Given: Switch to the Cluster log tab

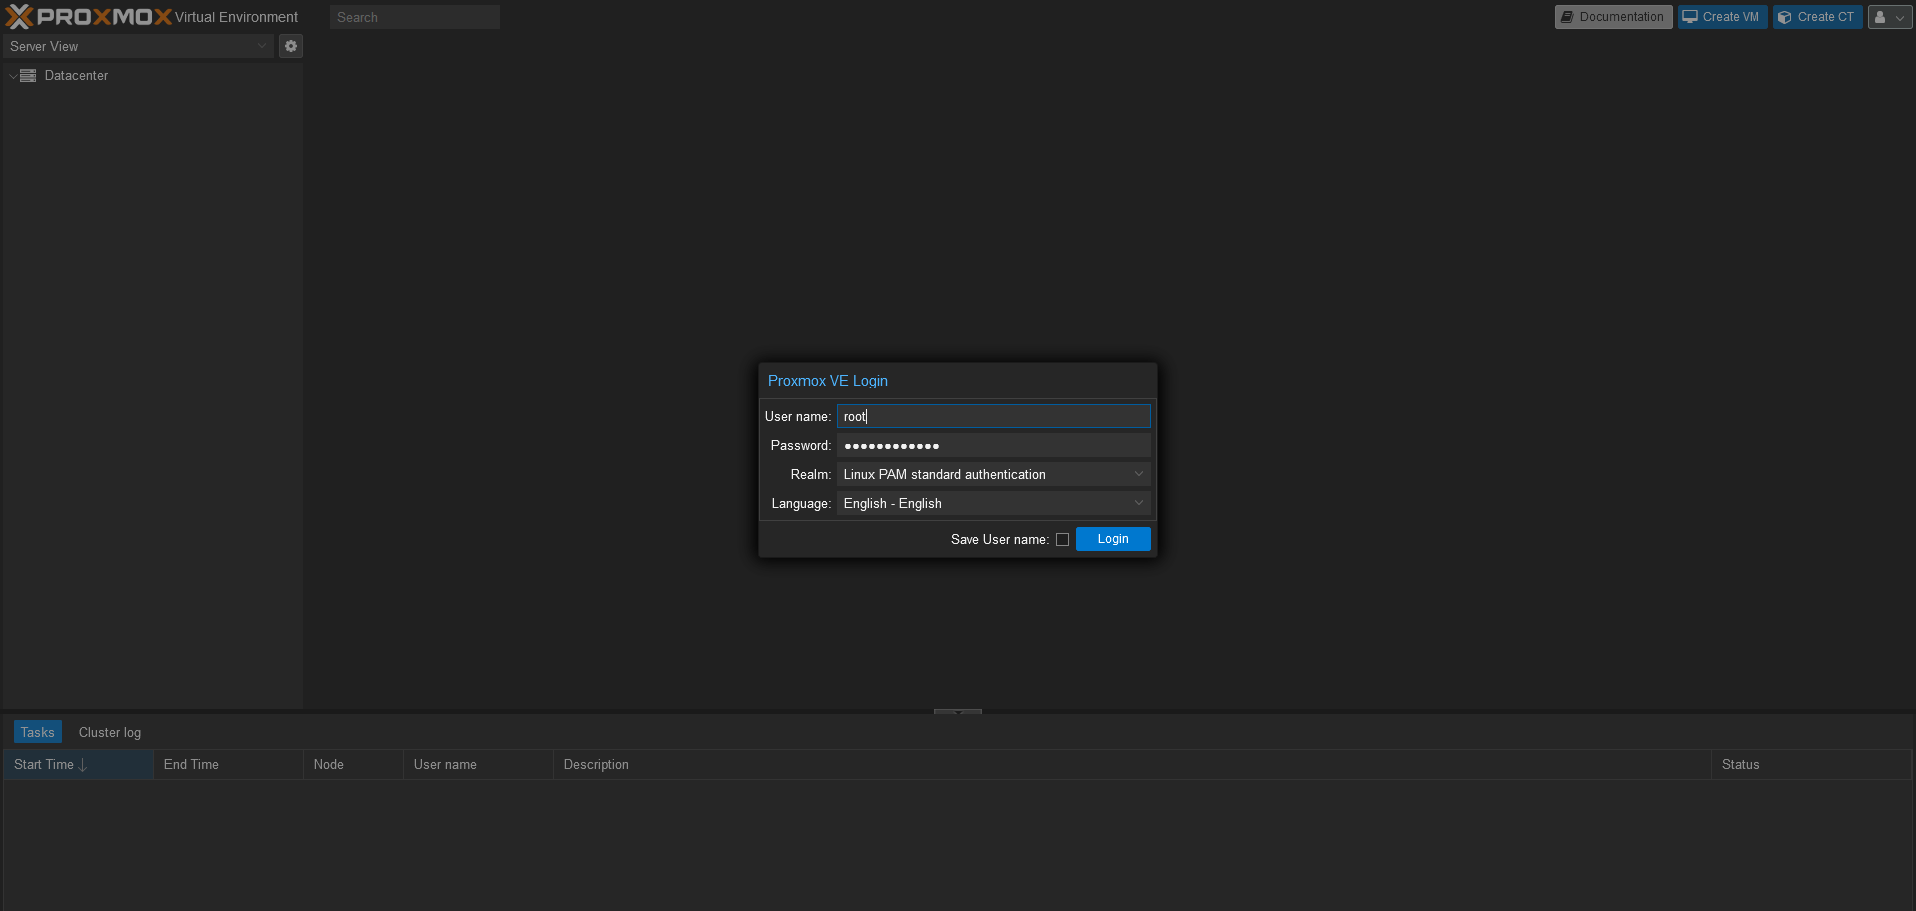Looking at the screenshot, I should point(109,731).
